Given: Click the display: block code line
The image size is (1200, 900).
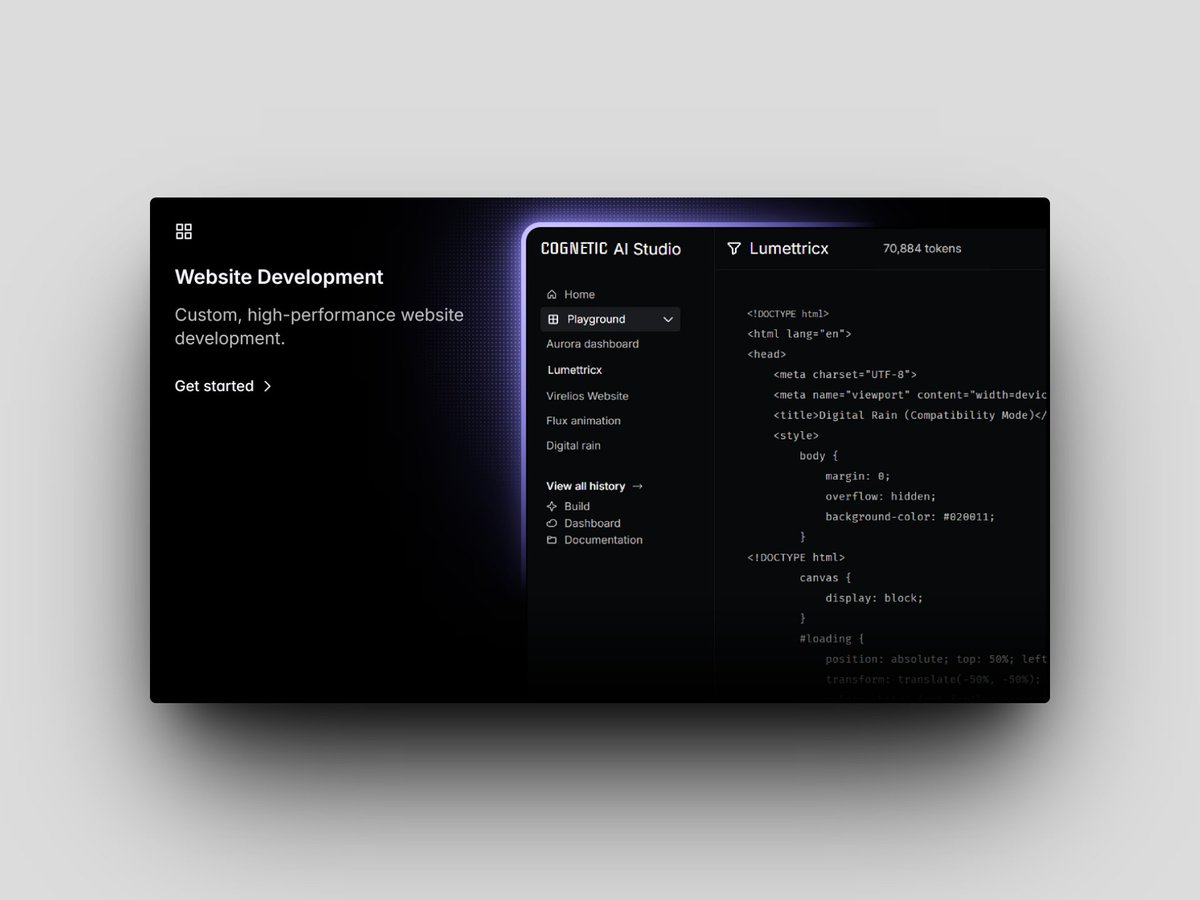Looking at the screenshot, I should 874,598.
